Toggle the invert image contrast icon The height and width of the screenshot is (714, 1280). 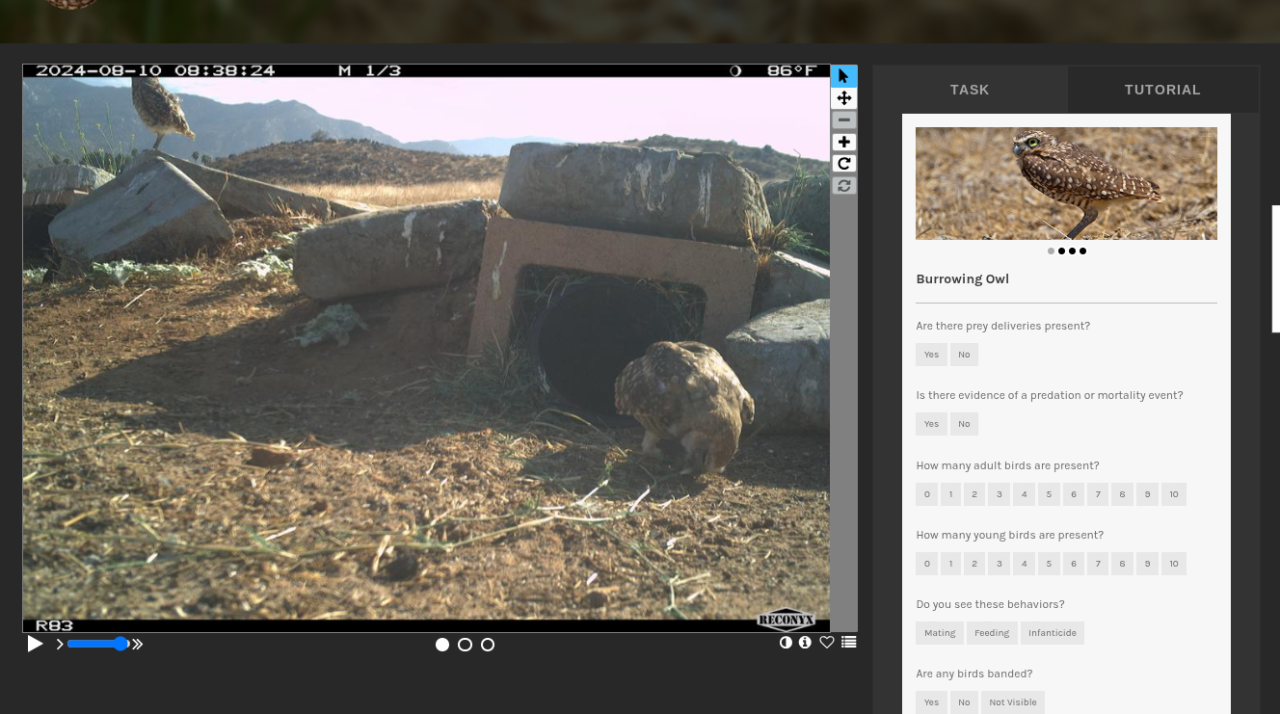(786, 642)
